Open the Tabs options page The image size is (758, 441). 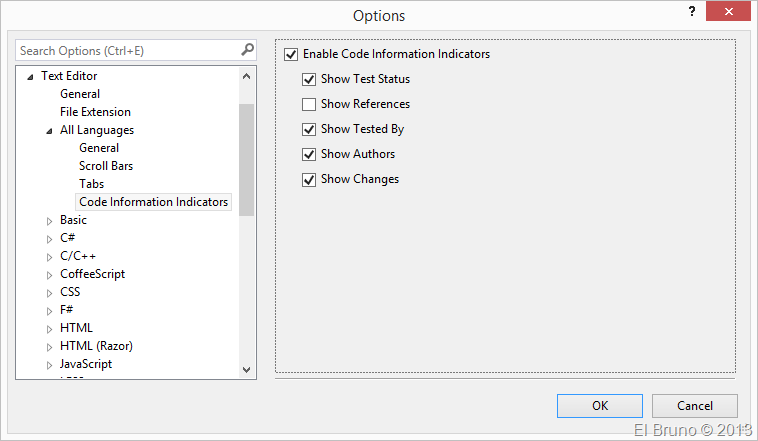point(91,184)
